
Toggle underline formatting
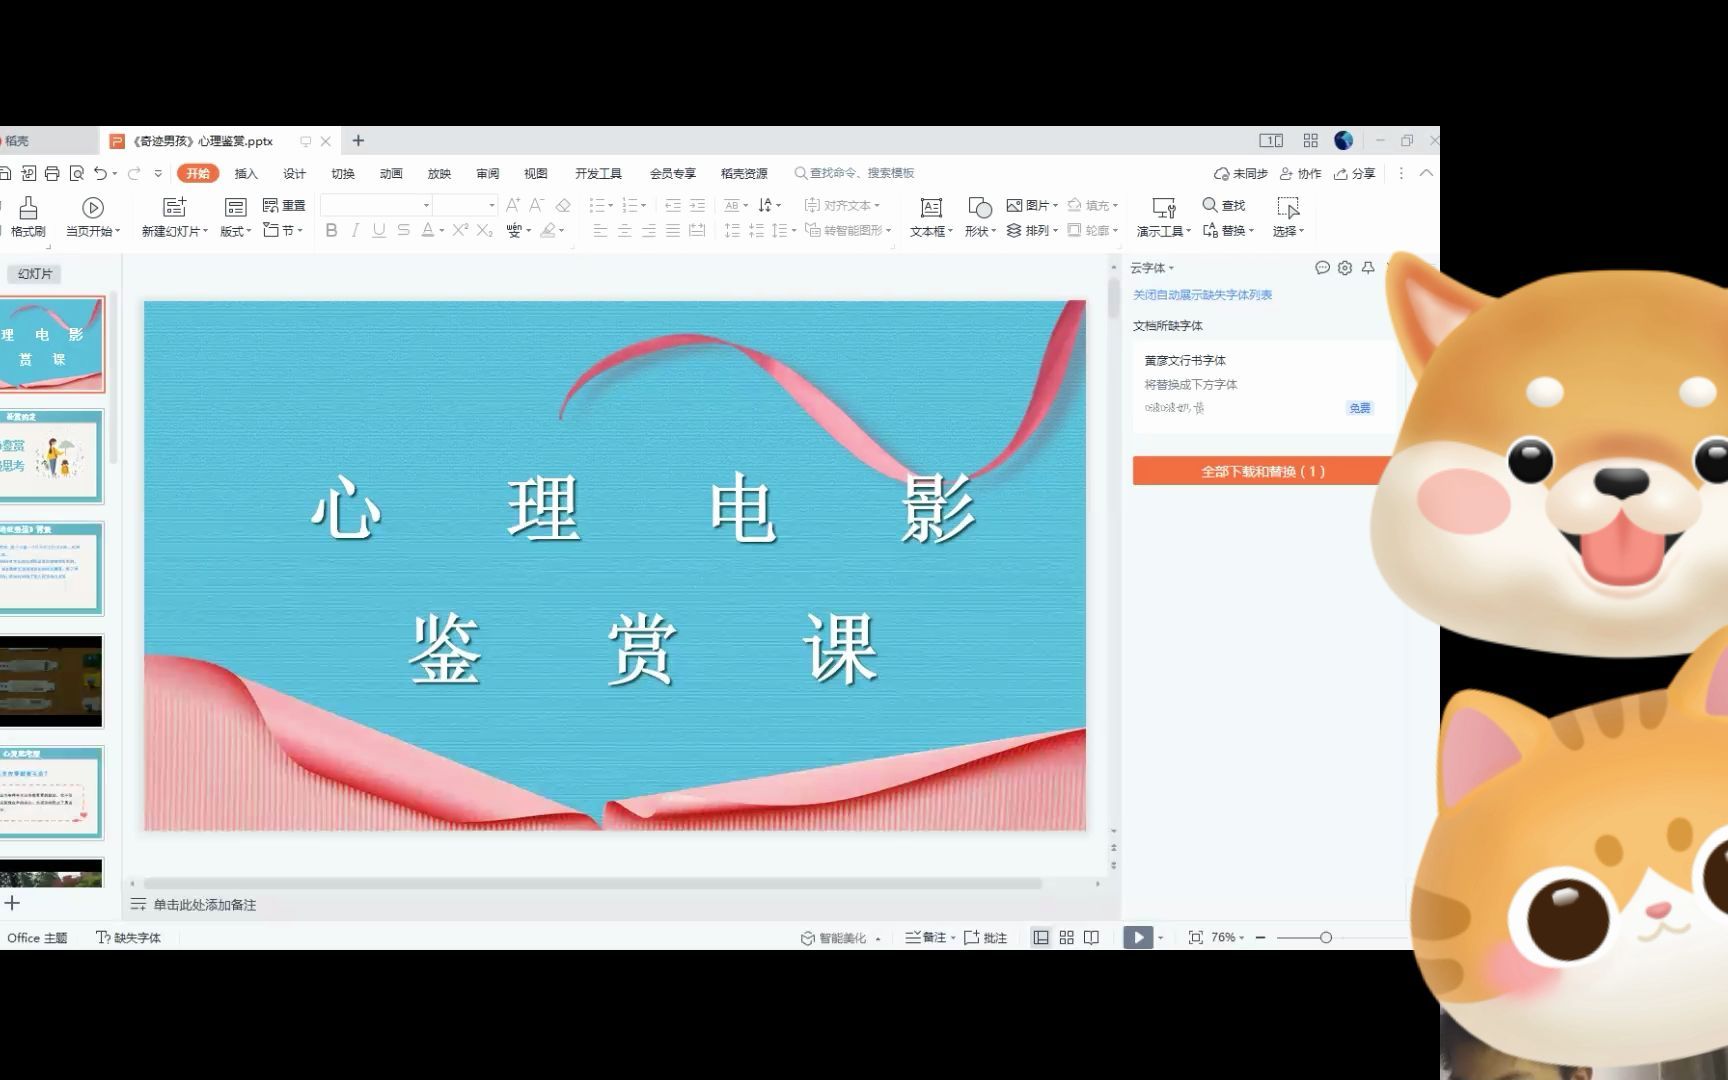(x=379, y=230)
